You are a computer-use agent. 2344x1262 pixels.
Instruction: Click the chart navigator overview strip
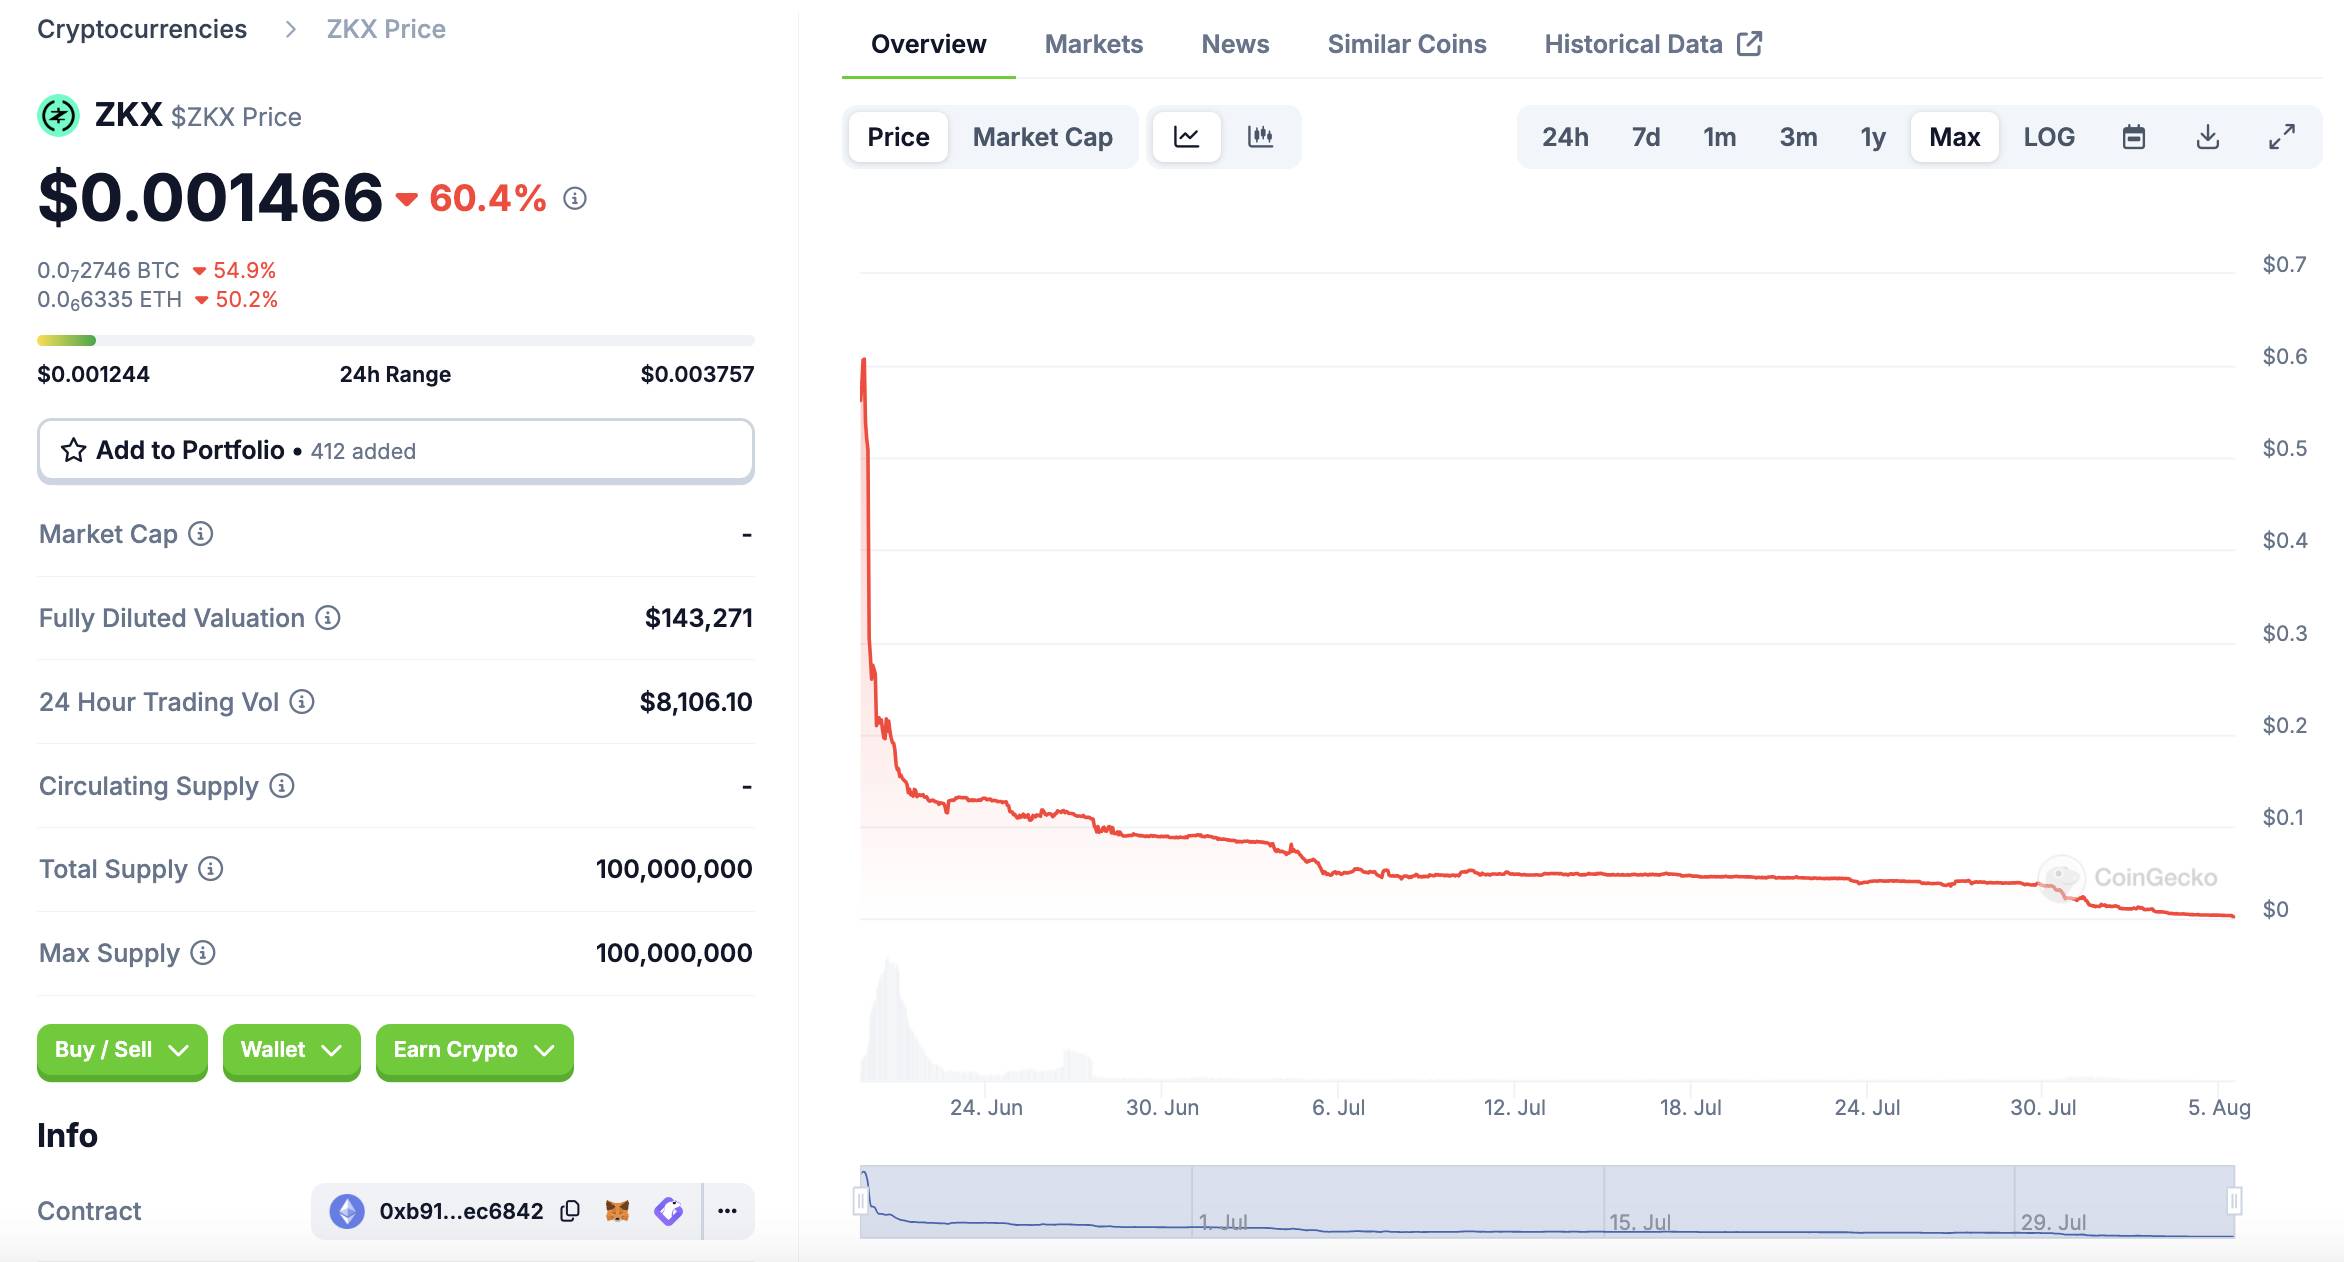click(1548, 1201)
